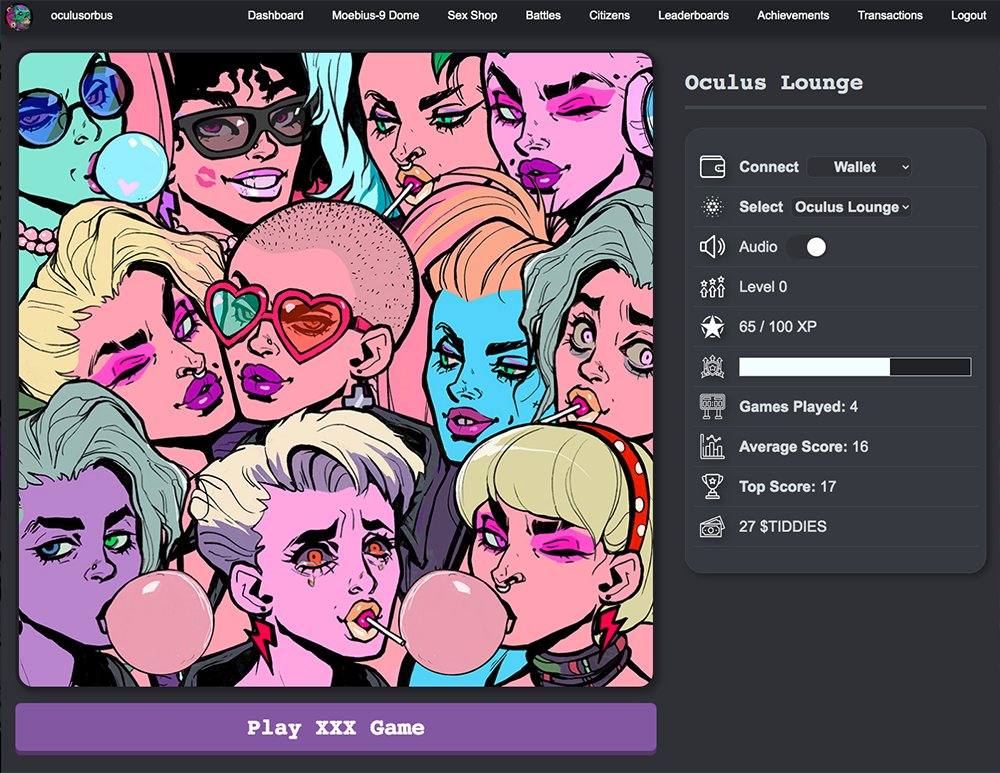Click the Level stars icon
Image resolution: width=1000 pixels, height=773 pixels.
pos(711,287)
